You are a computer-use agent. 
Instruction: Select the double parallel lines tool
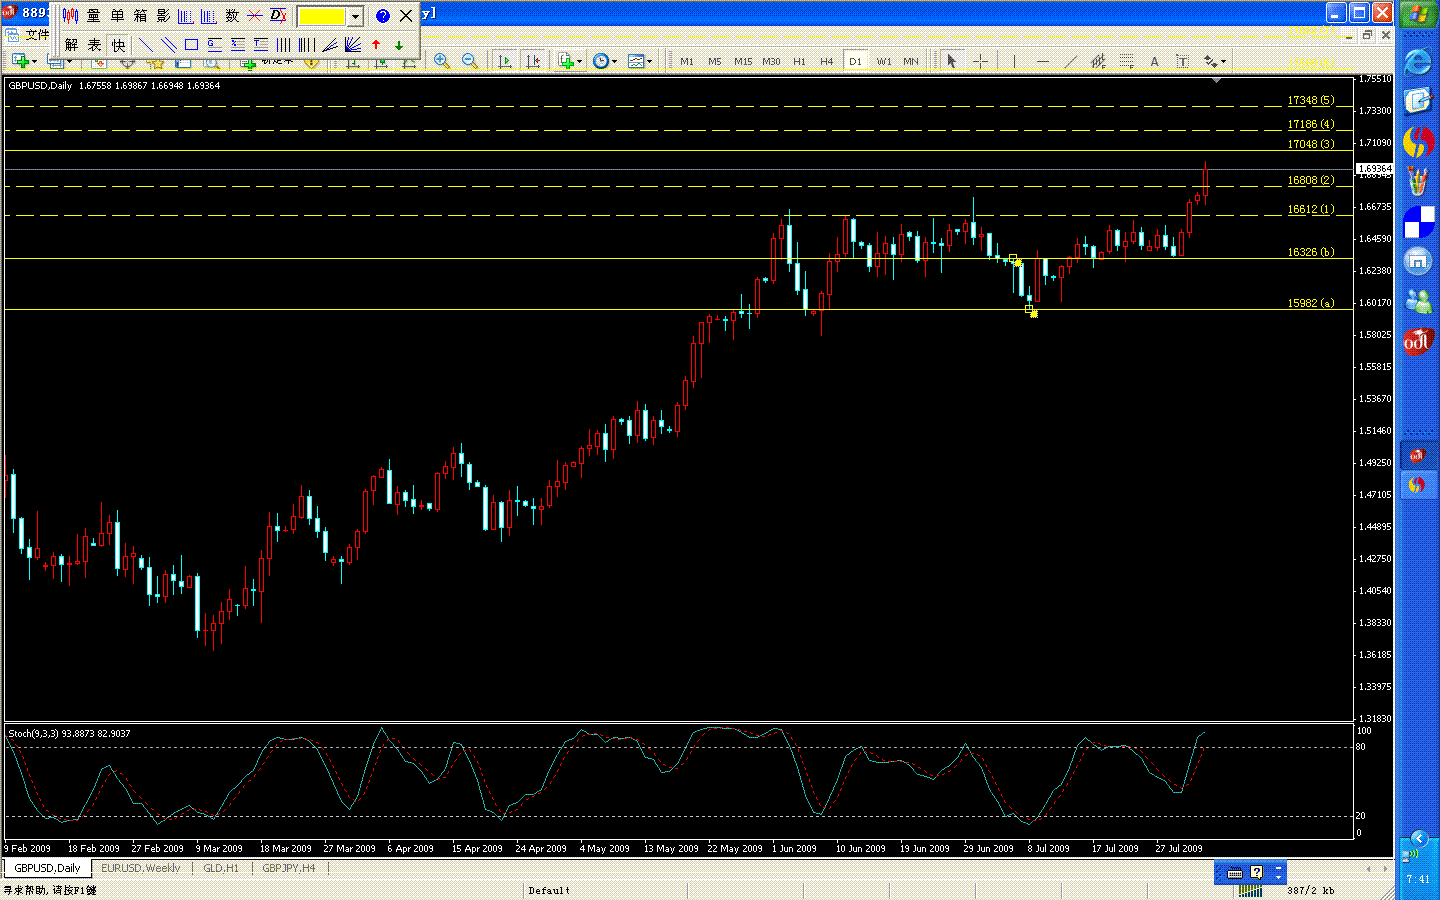coord(169,45)
